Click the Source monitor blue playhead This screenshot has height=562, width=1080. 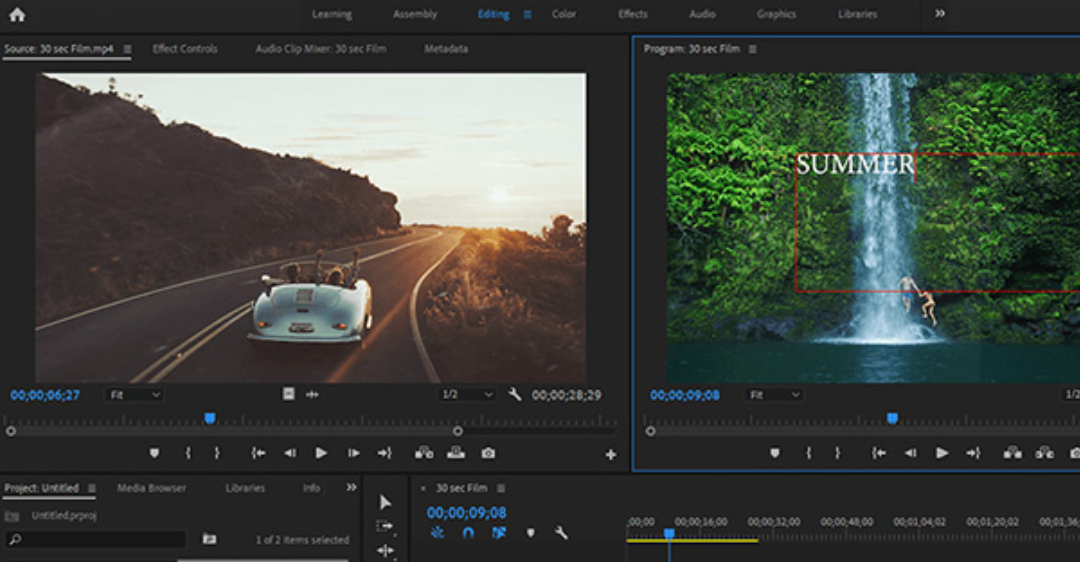pyautogui.click(x=210, y=418)
